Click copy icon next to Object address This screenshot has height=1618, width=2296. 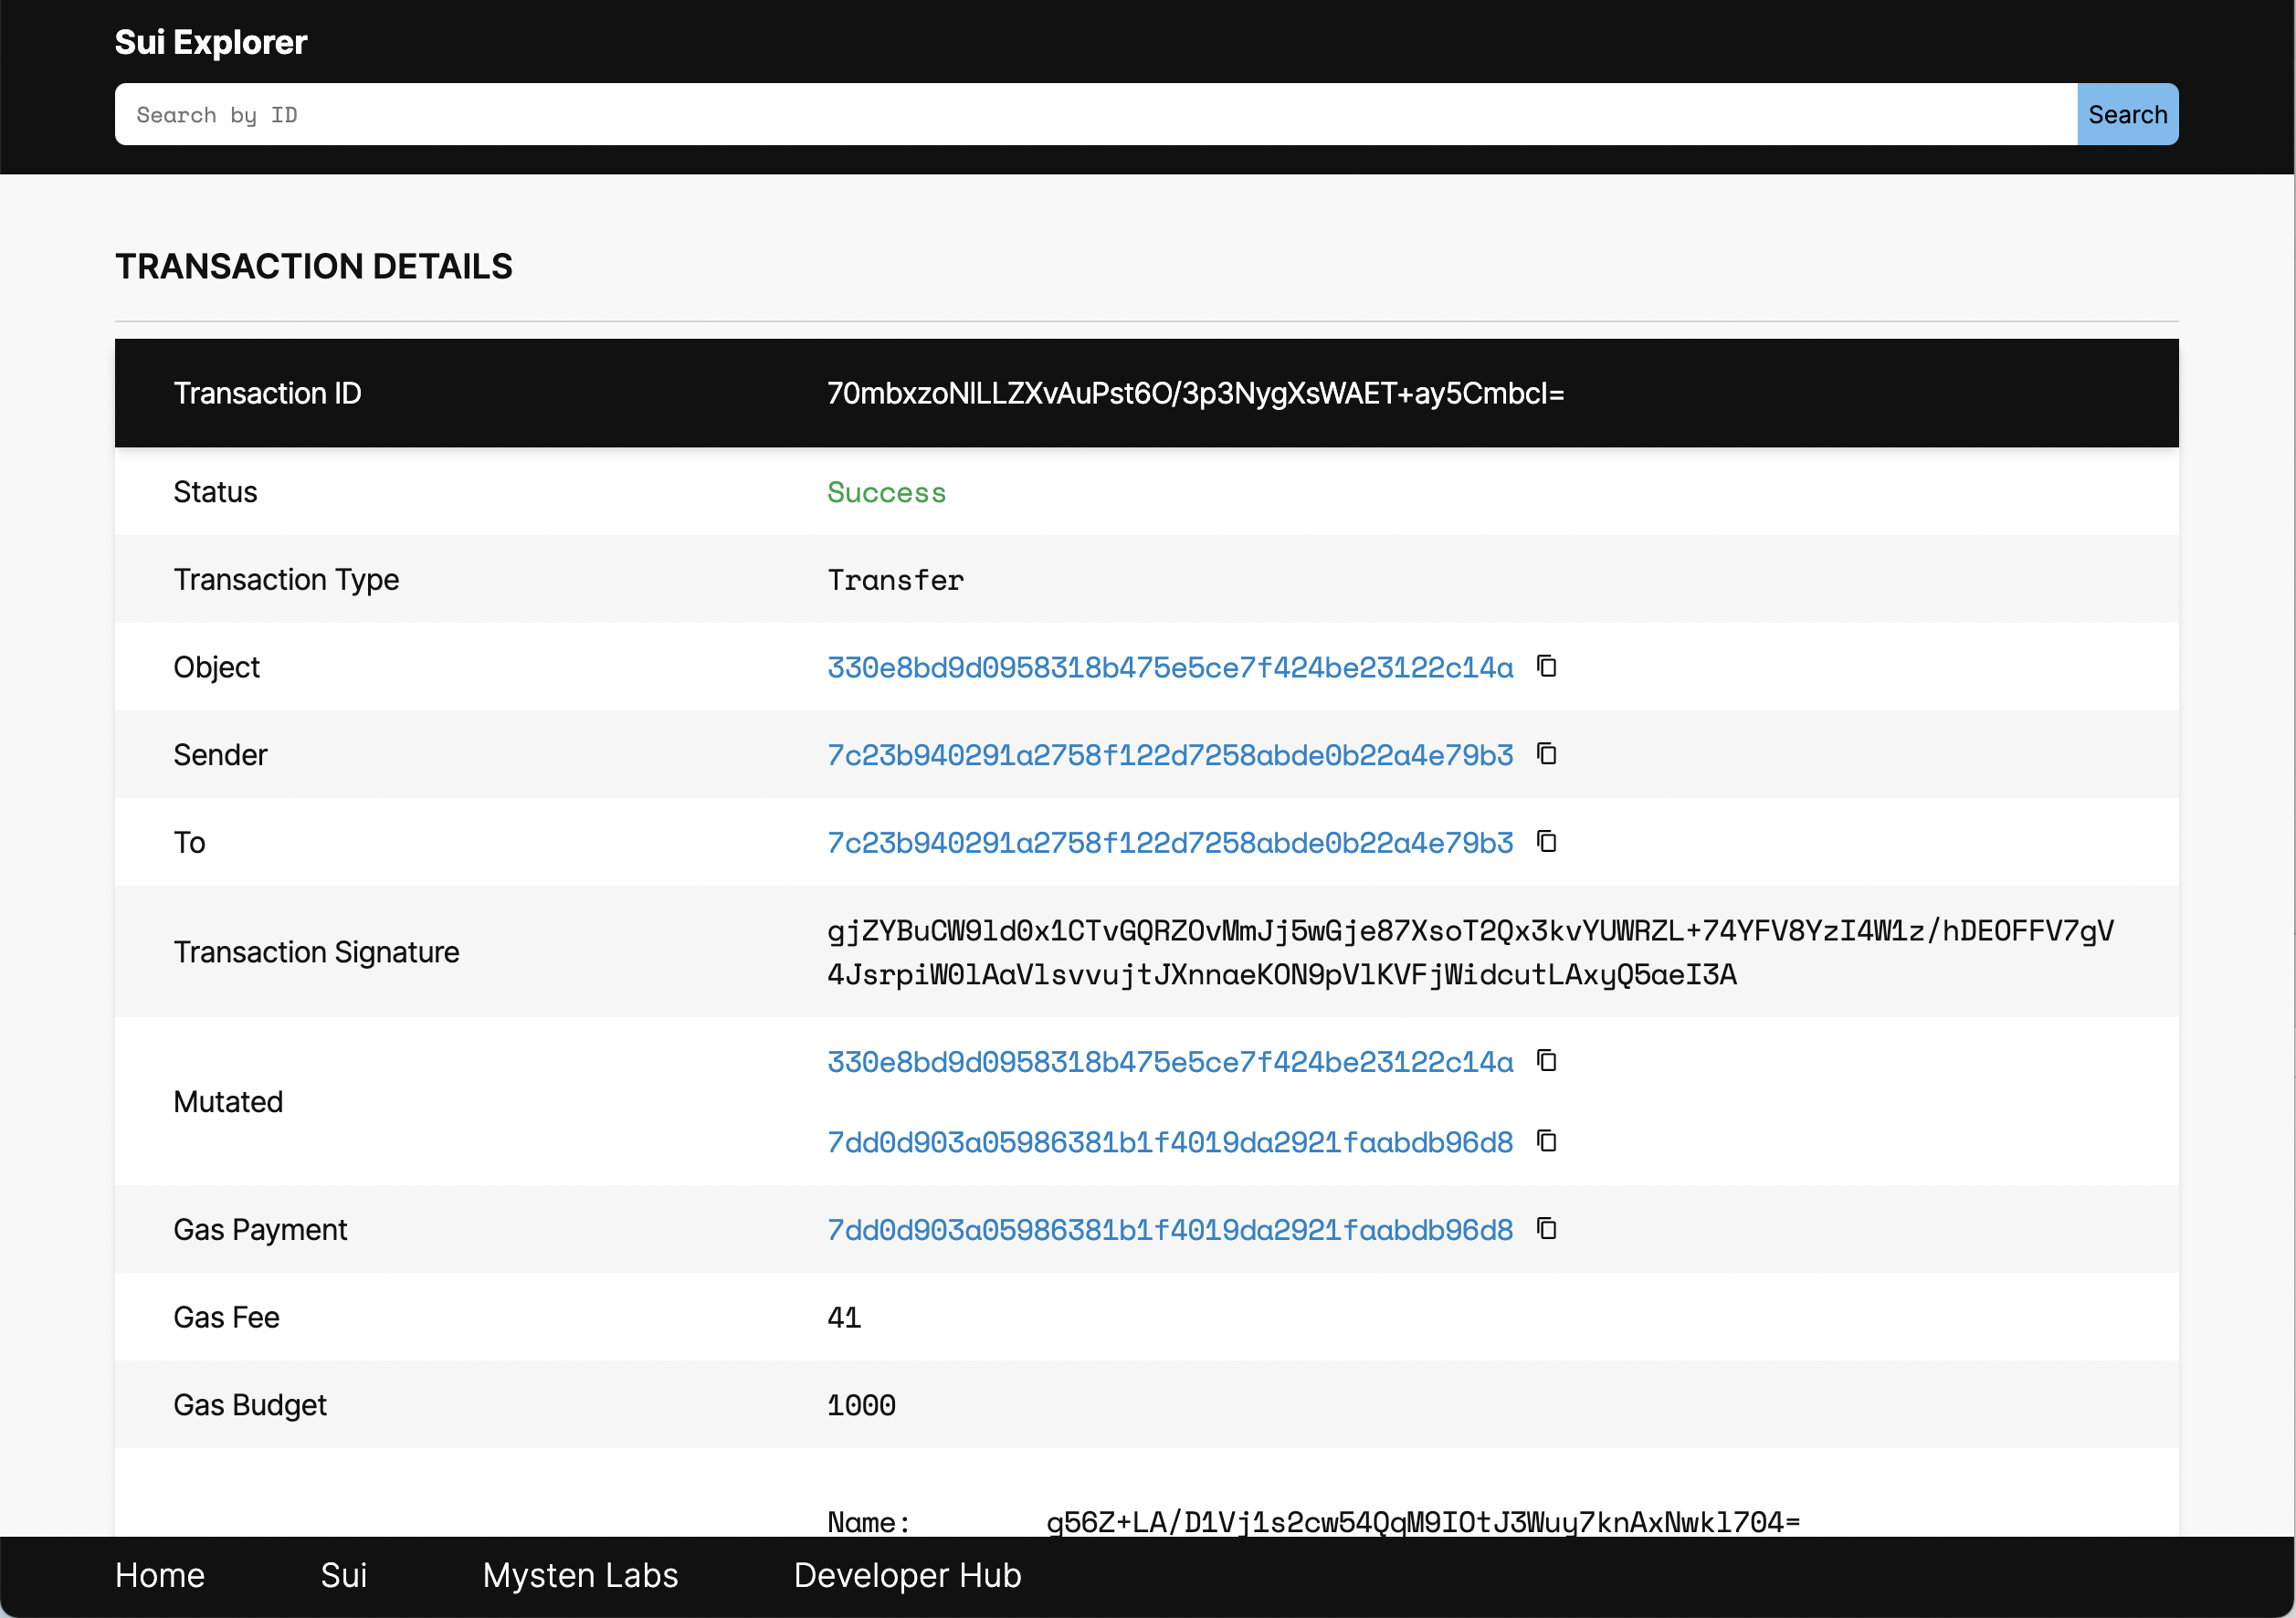(1546, 666)
